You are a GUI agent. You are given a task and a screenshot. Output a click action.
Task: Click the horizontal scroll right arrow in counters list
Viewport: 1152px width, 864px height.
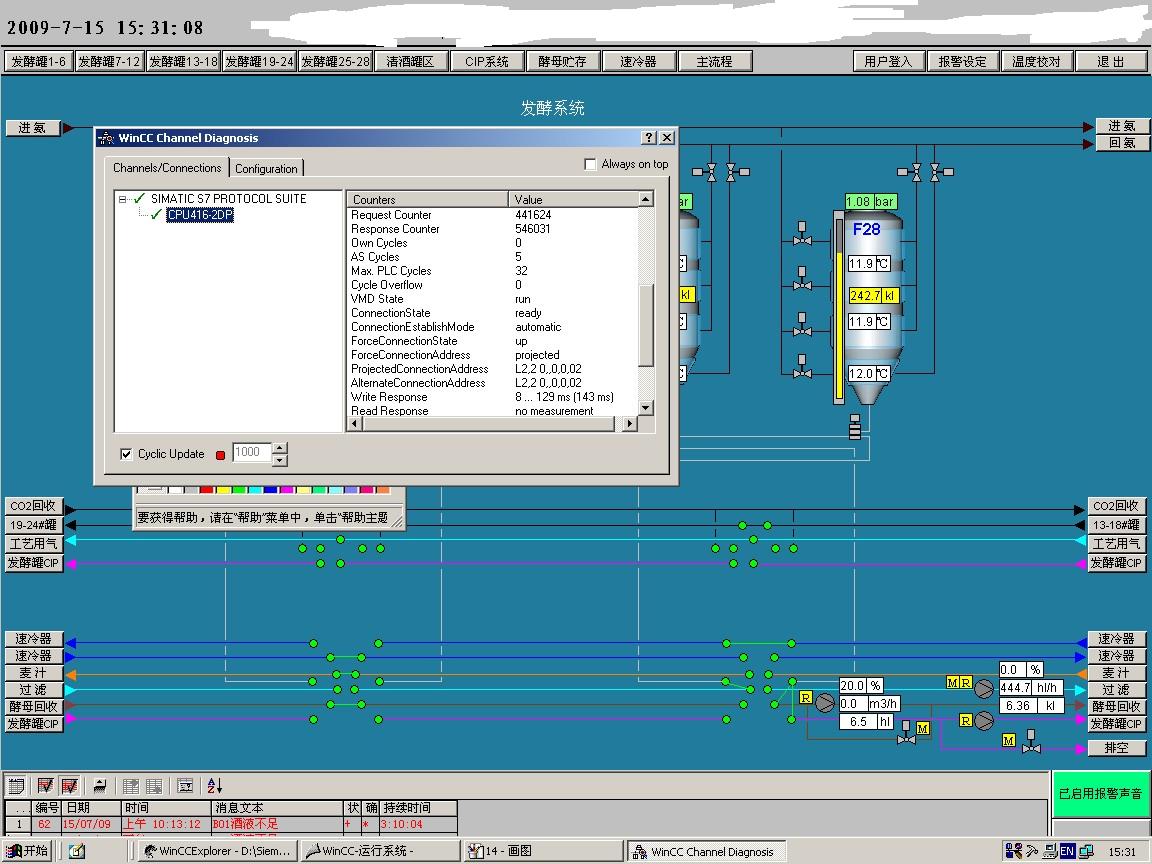(629, 423)
